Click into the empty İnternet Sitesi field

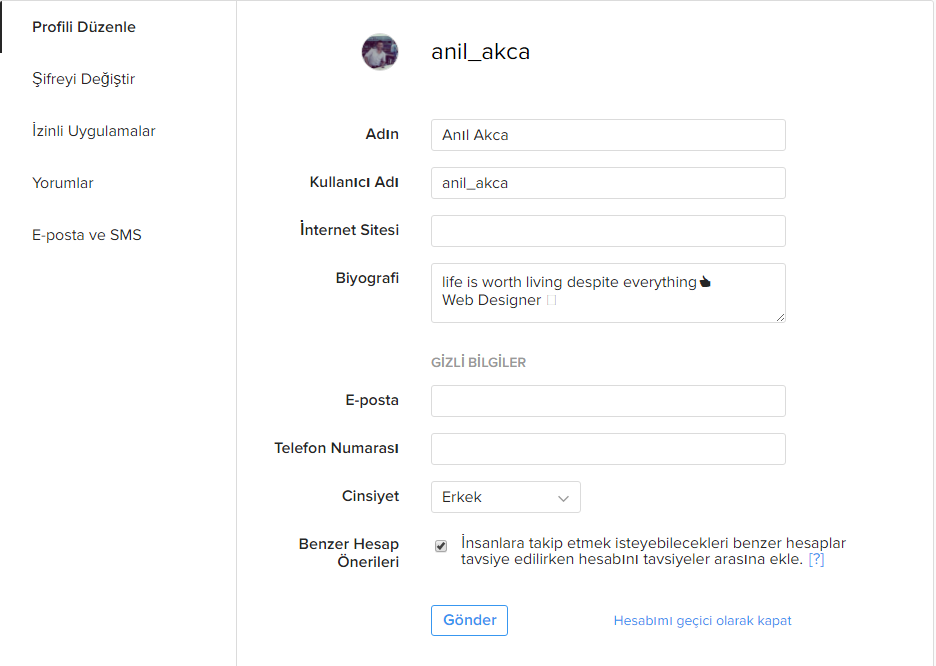[608, 231]
